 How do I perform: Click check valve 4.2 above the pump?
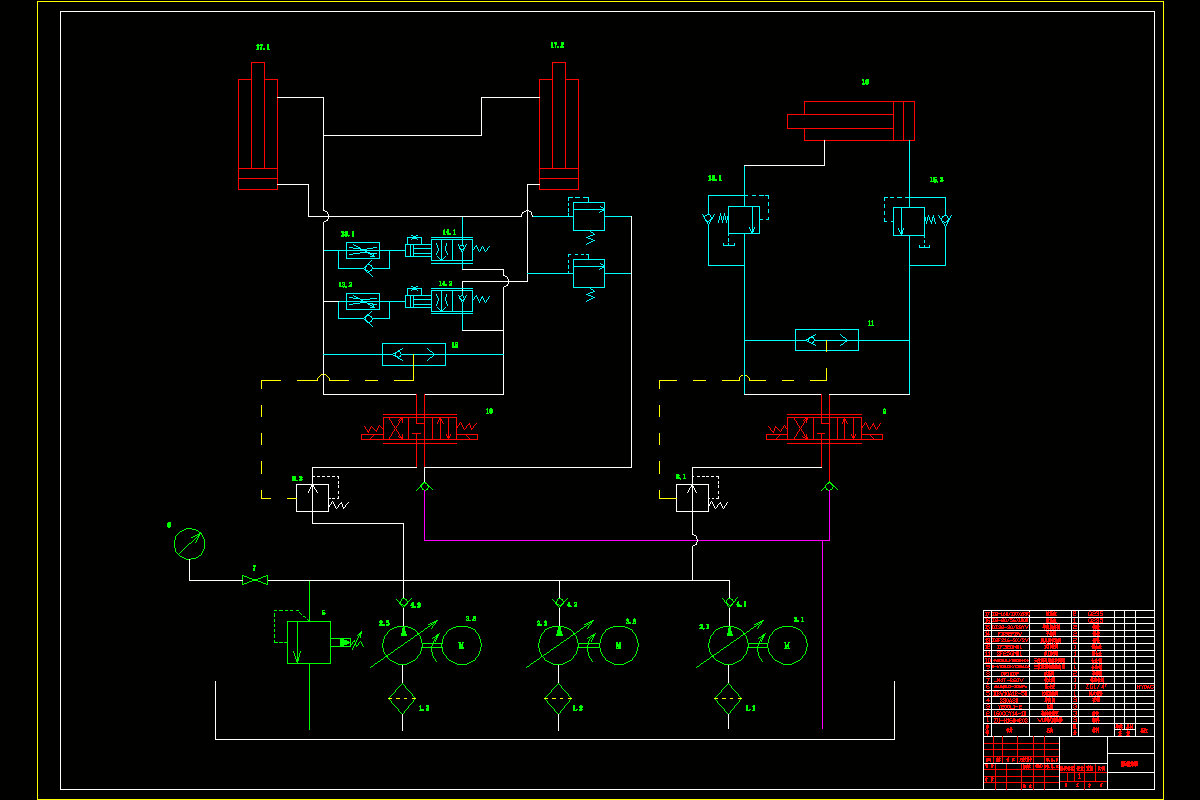point(559,602)
